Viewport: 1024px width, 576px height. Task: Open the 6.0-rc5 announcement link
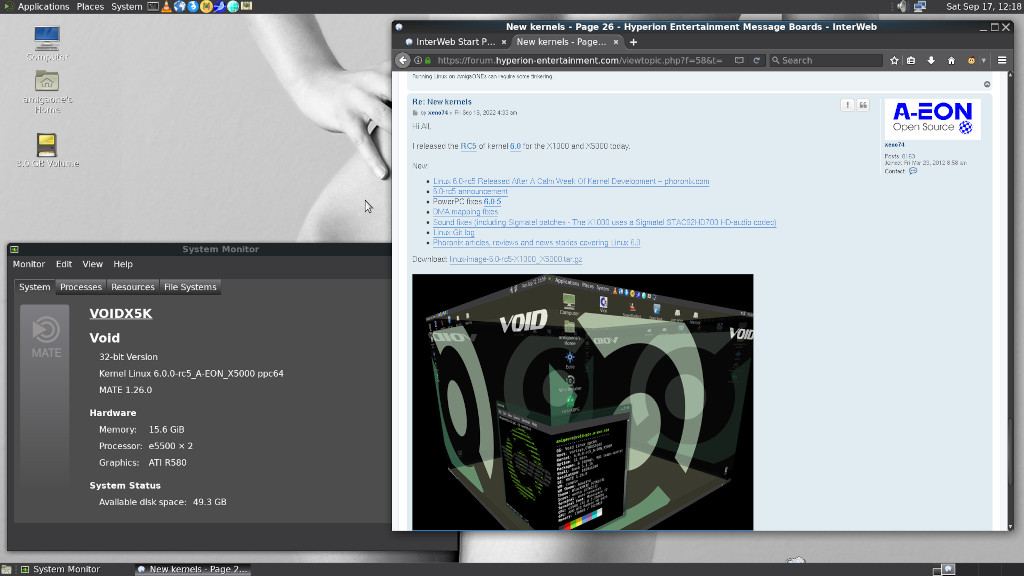click(470, 191)
